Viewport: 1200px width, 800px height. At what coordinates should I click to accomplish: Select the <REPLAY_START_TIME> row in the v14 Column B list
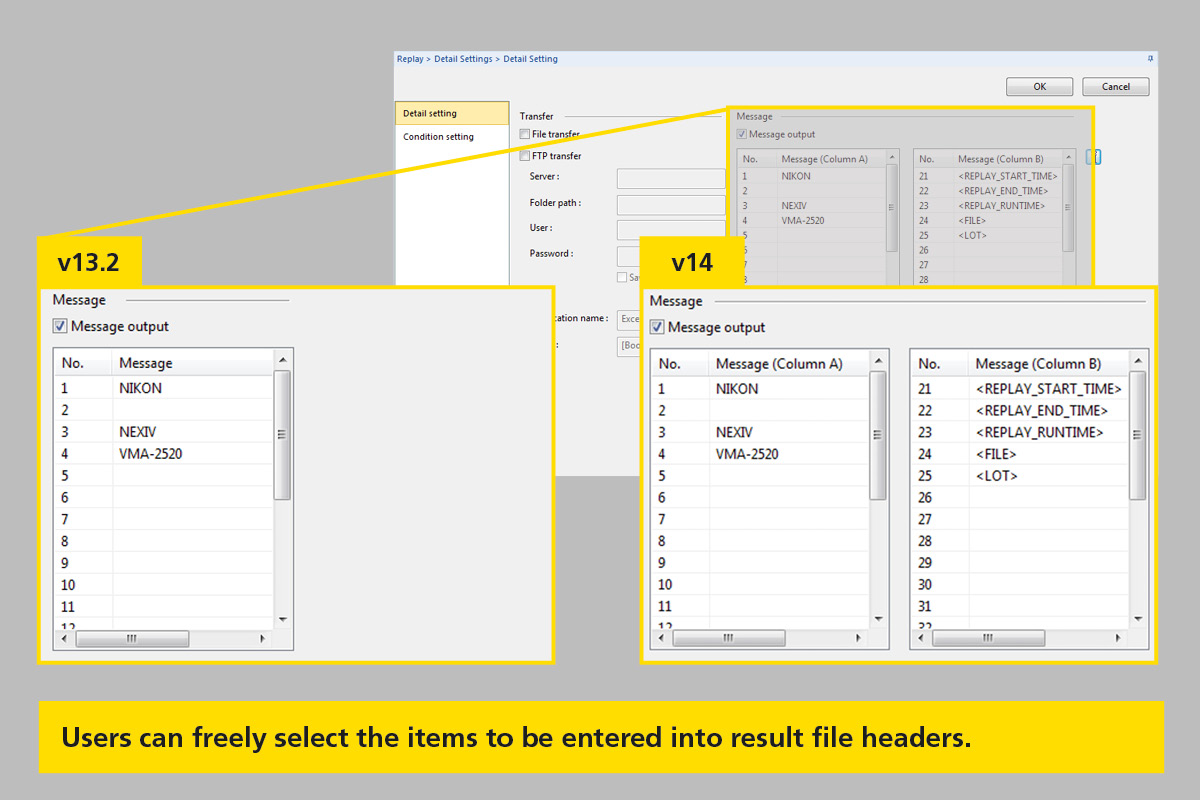tap(1048, 389)
